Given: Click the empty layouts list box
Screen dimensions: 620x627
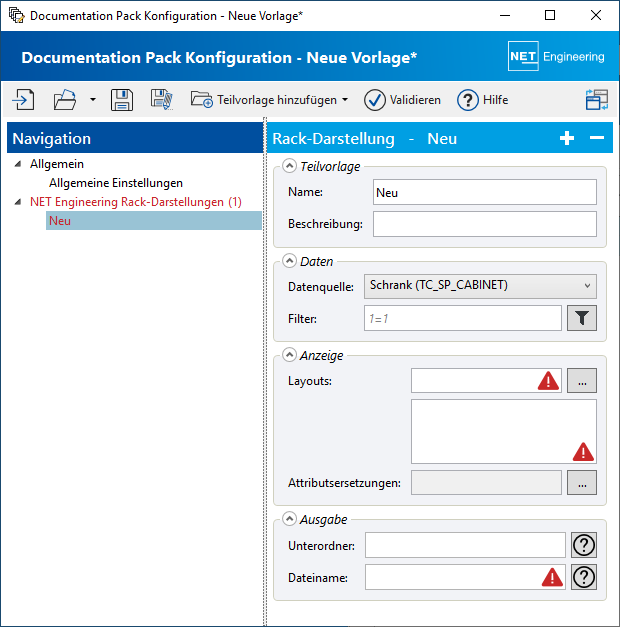Looking at the screenshot, I should [504, 431].
